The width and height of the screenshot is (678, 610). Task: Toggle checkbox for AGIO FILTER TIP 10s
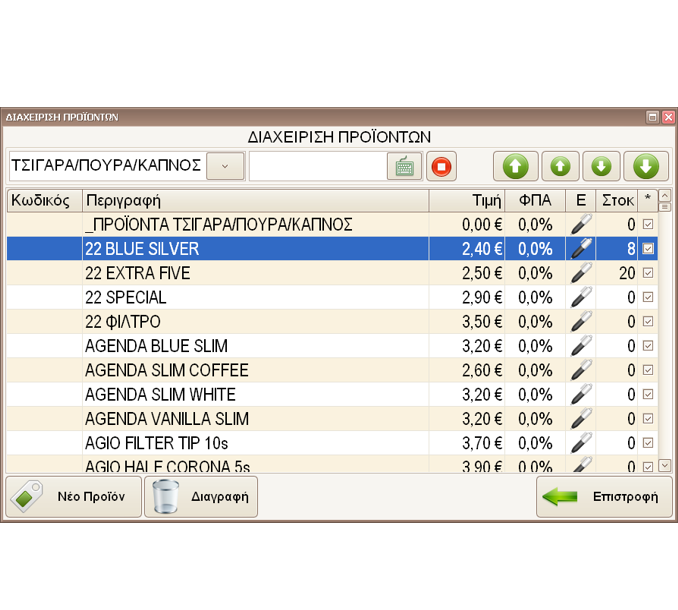(648, 442)
